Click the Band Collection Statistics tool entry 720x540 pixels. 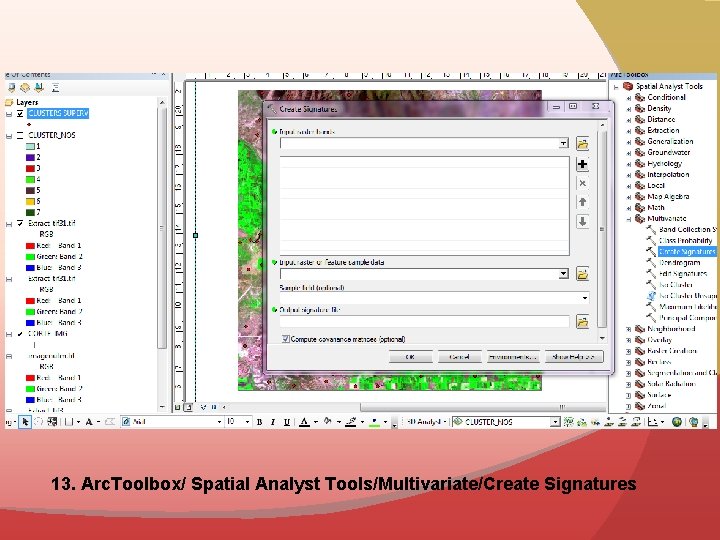pyautogui.click(x=687, y=229)
